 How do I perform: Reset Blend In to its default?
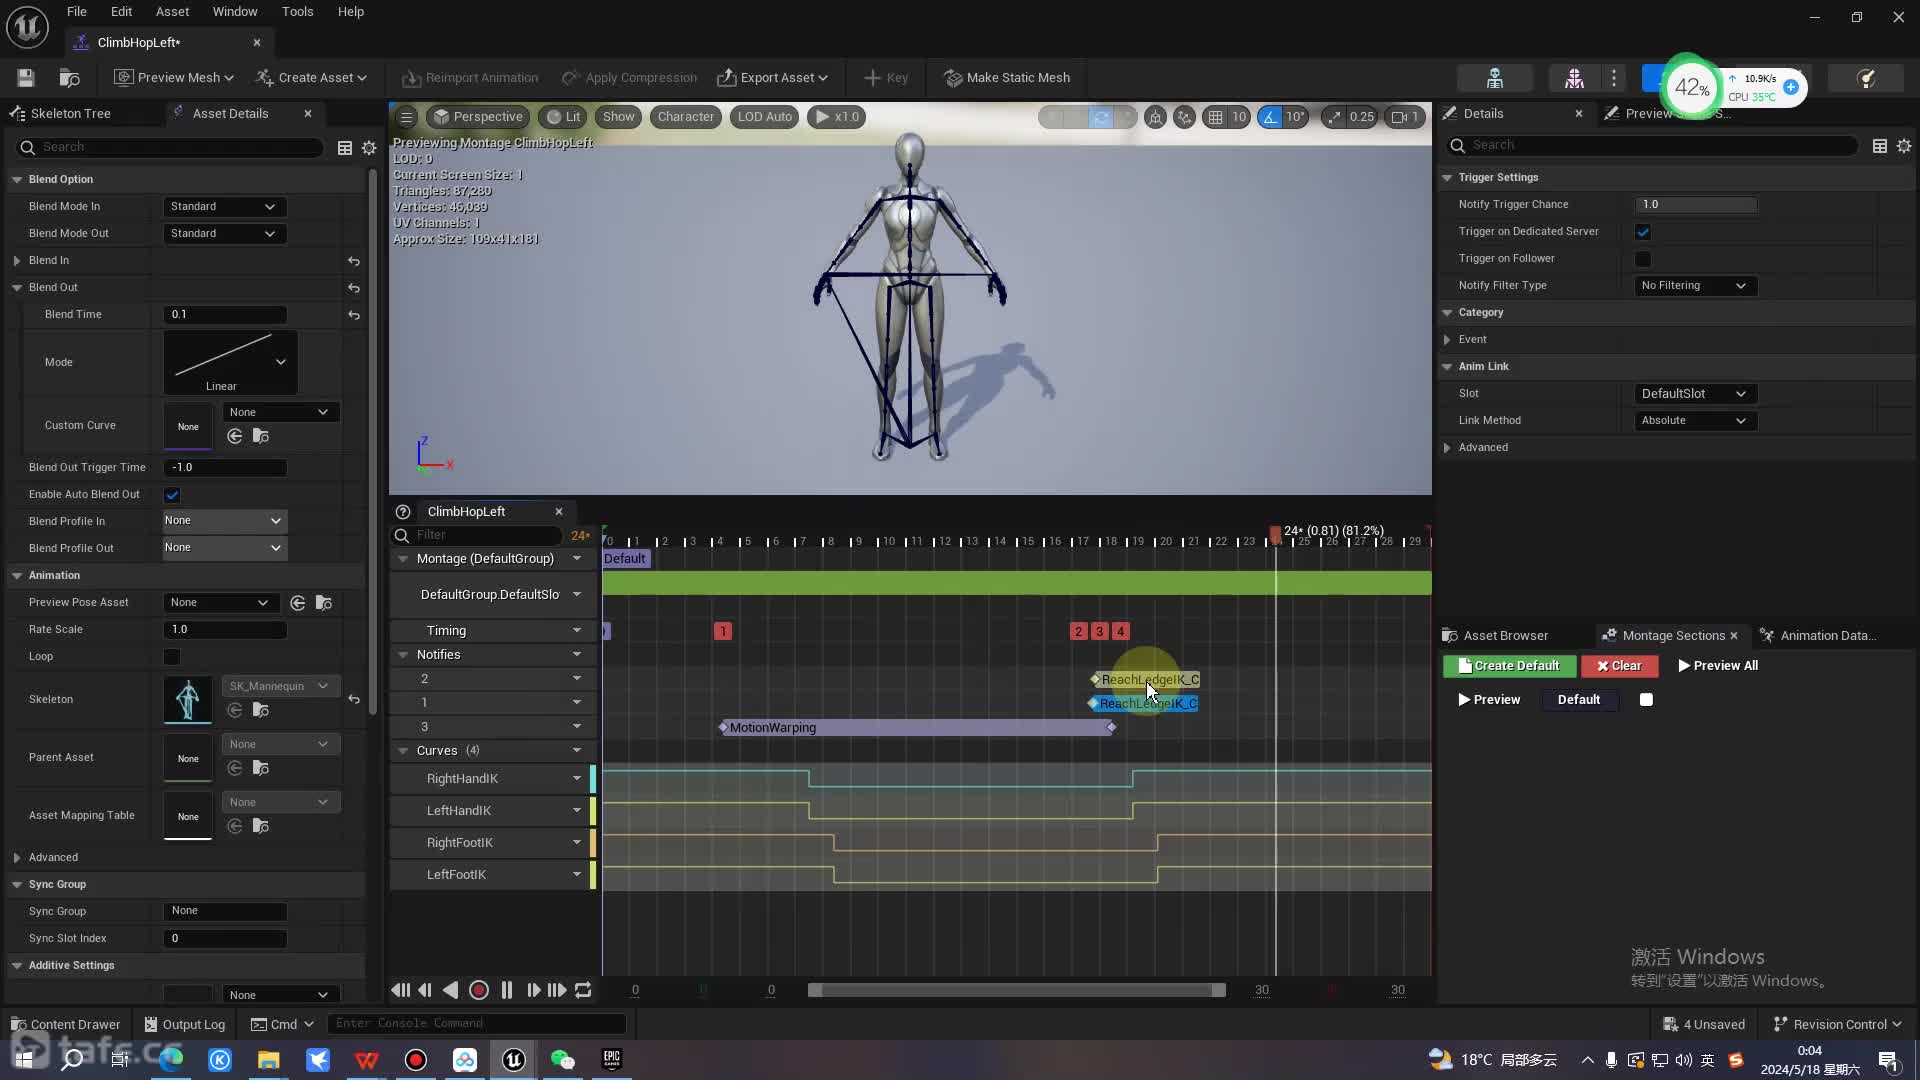click(x=354, y=261)
